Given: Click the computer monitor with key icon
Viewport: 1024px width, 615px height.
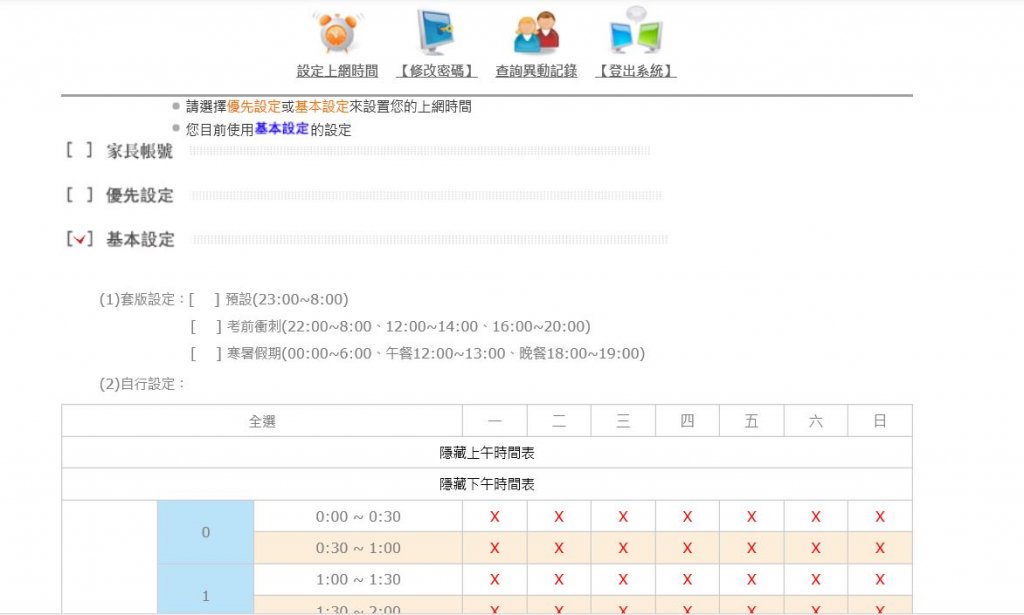Looking at the screenshot, I should tap(436, 32).
